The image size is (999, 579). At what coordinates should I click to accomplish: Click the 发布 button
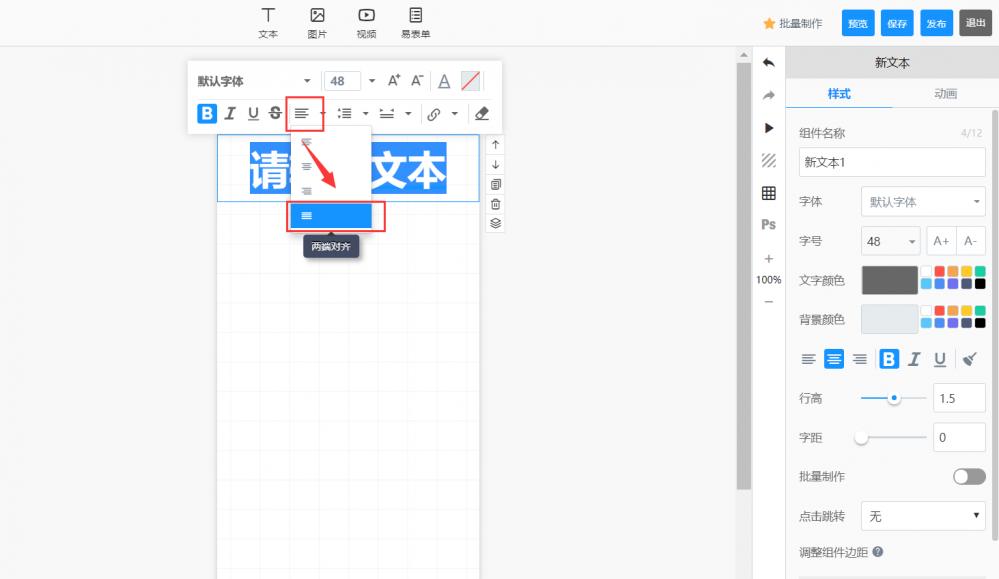point(936,24)
